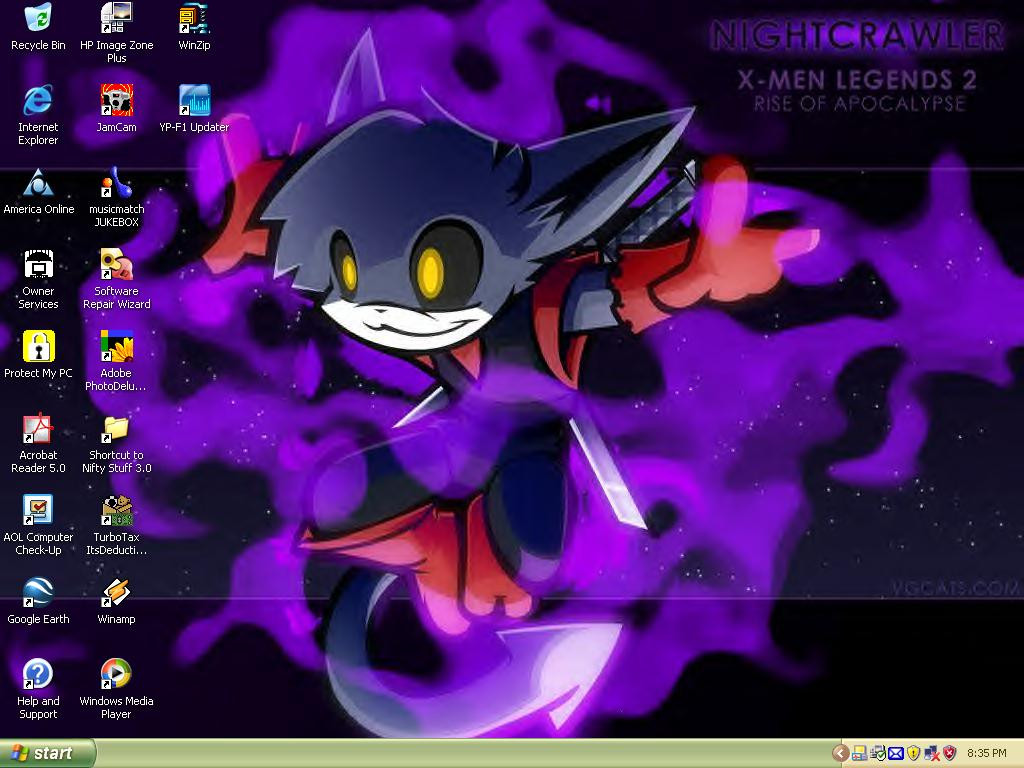1024x768 pixels.
Task: Click the red security alert shield tray icon
Action: click(x=950, y=754)
